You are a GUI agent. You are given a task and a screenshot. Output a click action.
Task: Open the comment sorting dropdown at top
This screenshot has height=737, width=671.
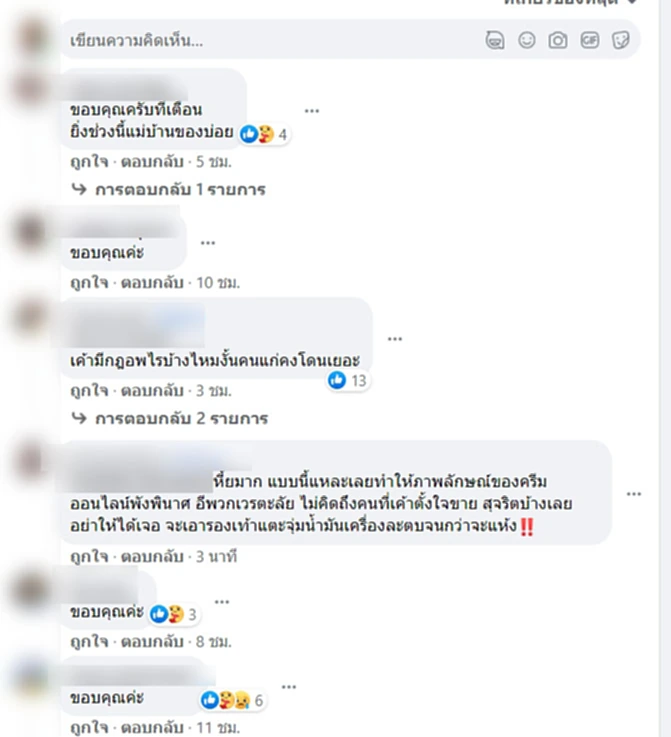pyautogui.click(x=570, y=2)
